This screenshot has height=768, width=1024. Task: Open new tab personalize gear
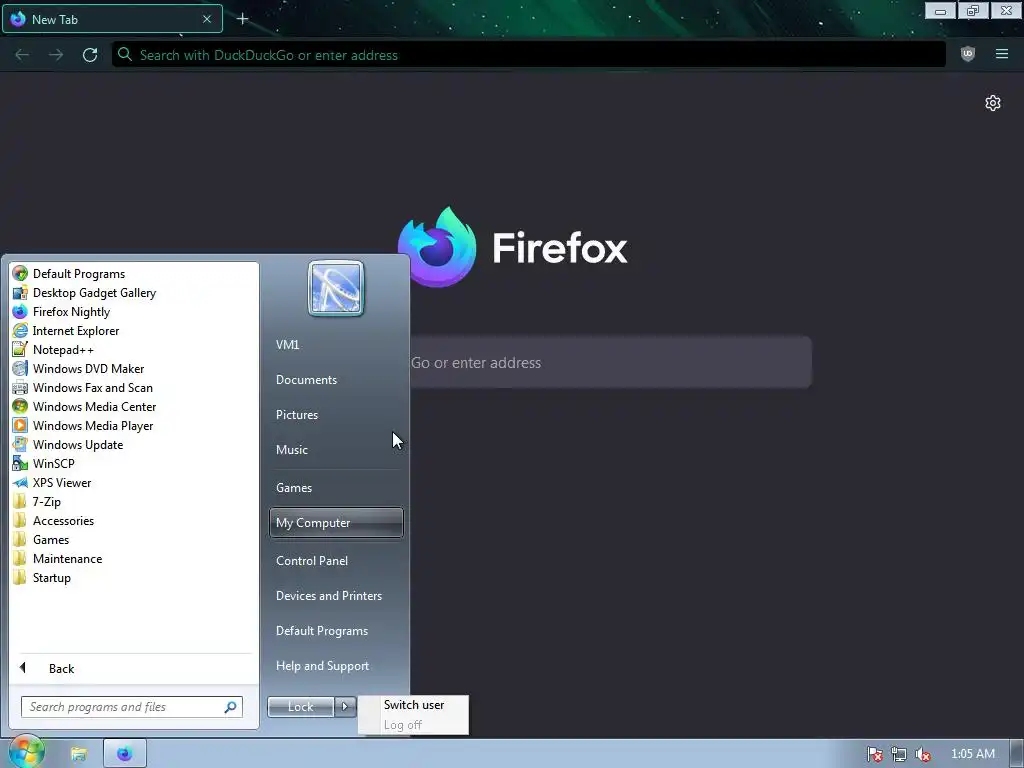point(993,103)
